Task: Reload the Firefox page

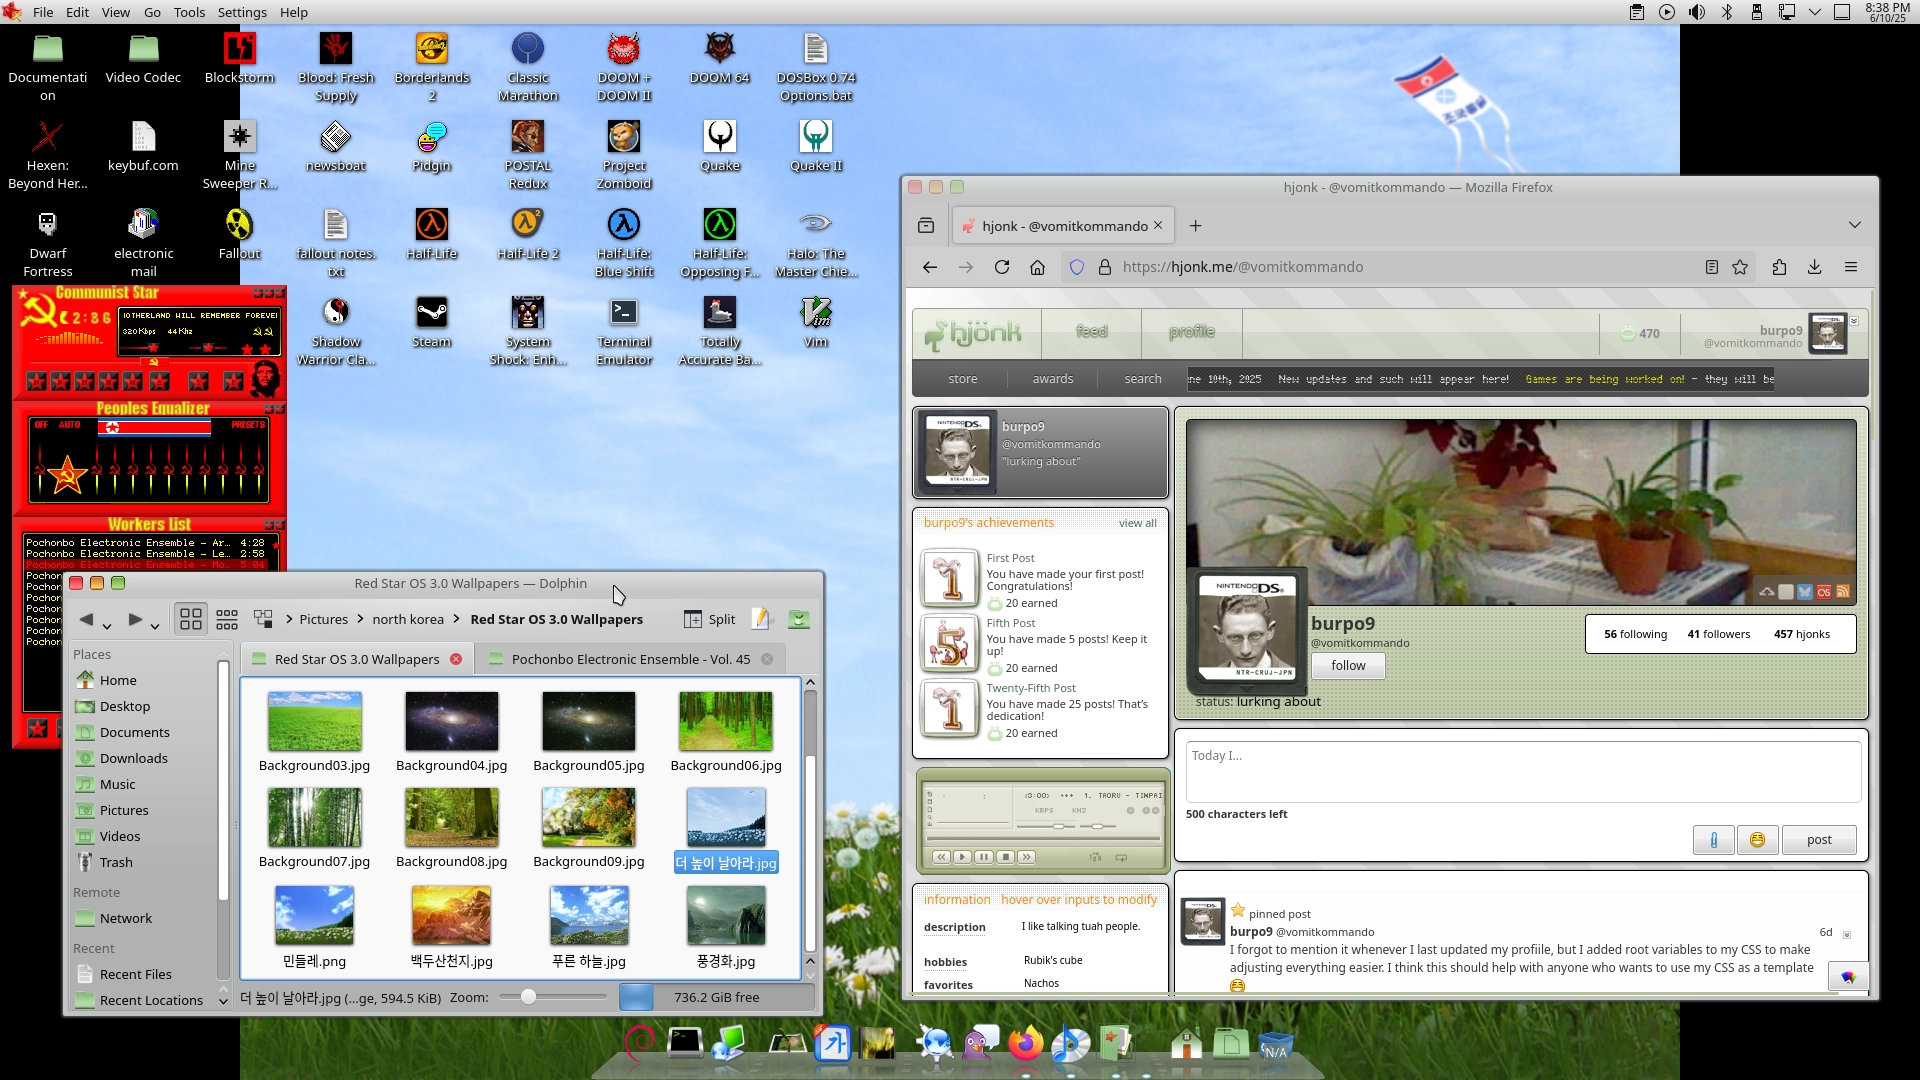Action: coord(1001,267)
